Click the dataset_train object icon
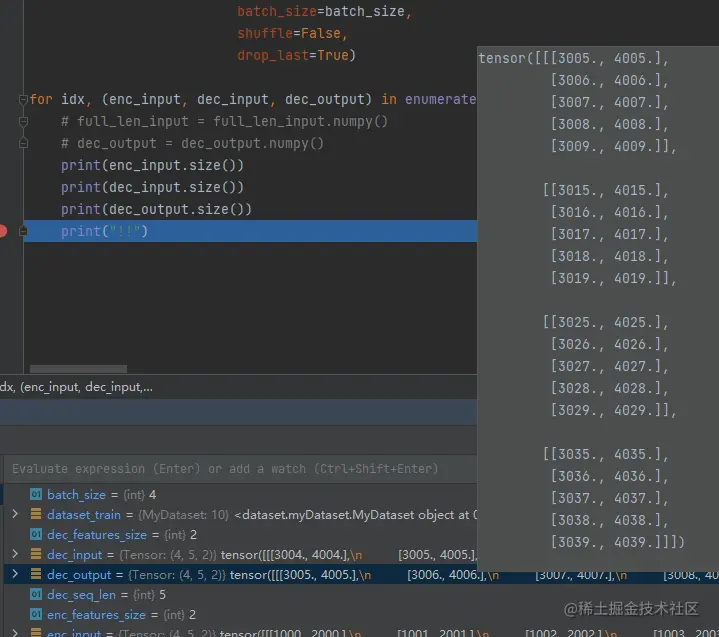Viewport: 719px width, 637px height. tap(36, 514)
